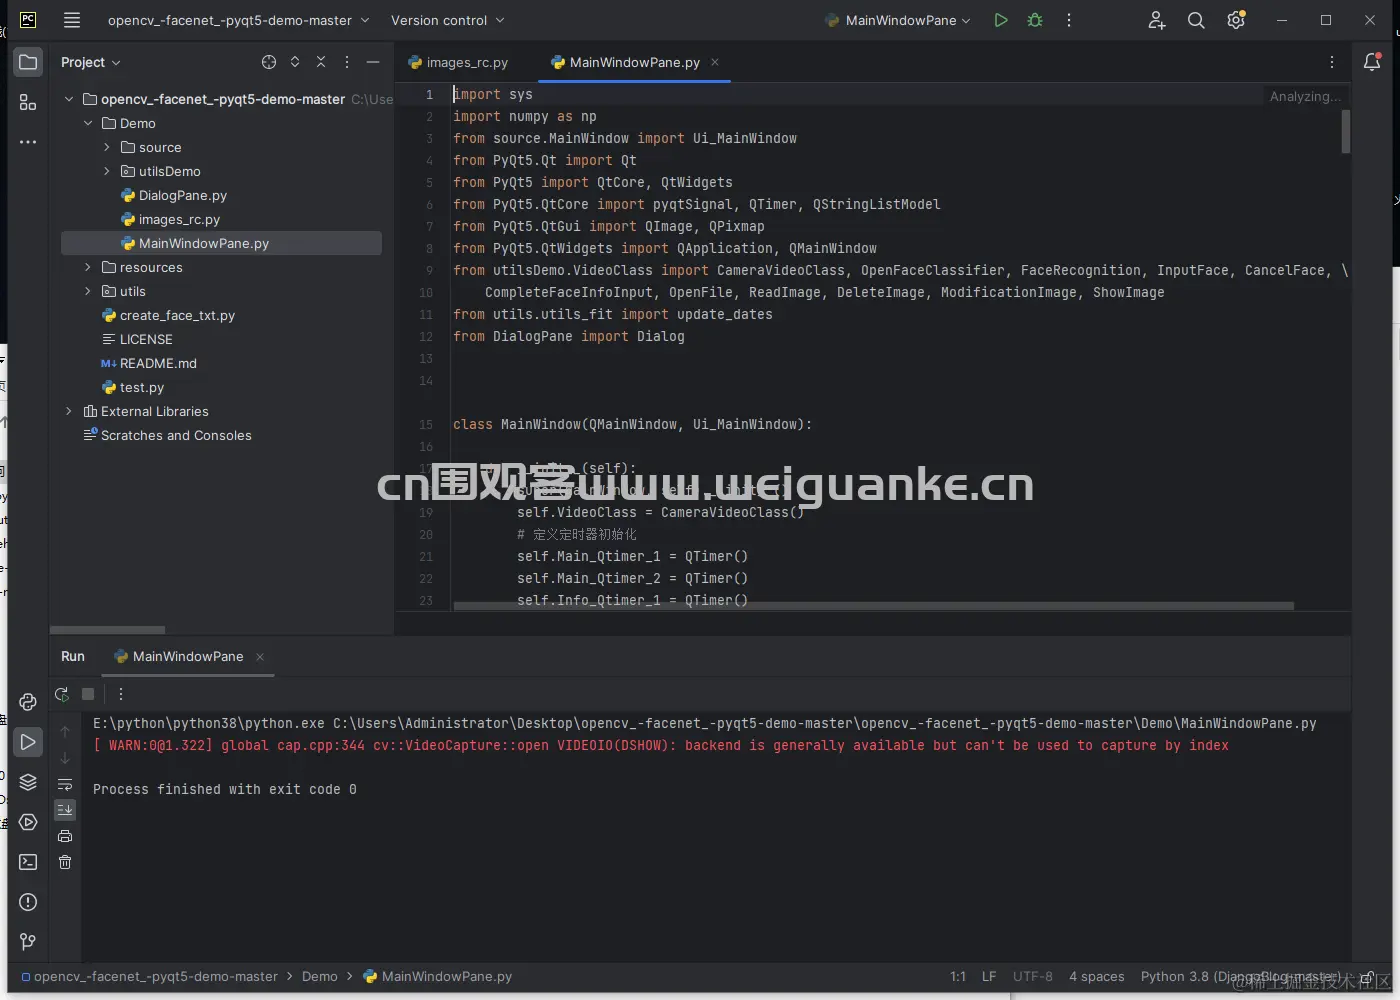The width and height of the screenshot is (1400, 1000).
Task: Close the MainWindowPane.py editor tab
Action: point(715,62)
